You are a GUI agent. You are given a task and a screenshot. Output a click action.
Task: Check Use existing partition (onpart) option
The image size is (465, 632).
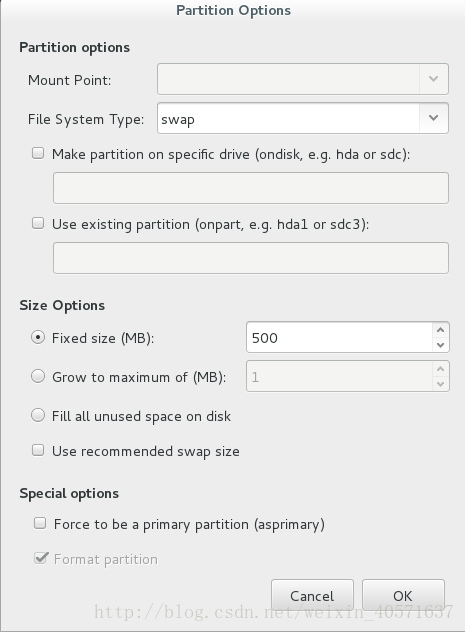point(38,223)
